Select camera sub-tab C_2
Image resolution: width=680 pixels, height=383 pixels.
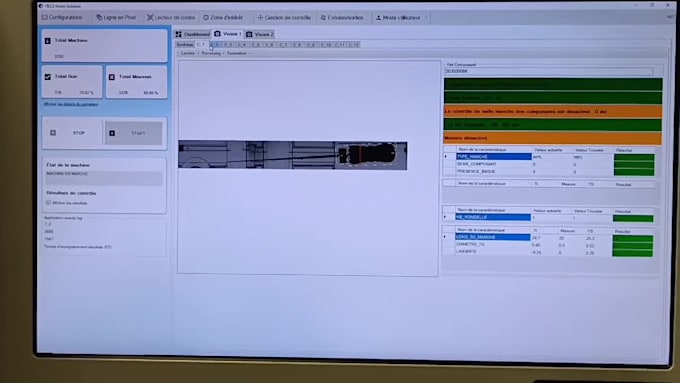point(215,45)
